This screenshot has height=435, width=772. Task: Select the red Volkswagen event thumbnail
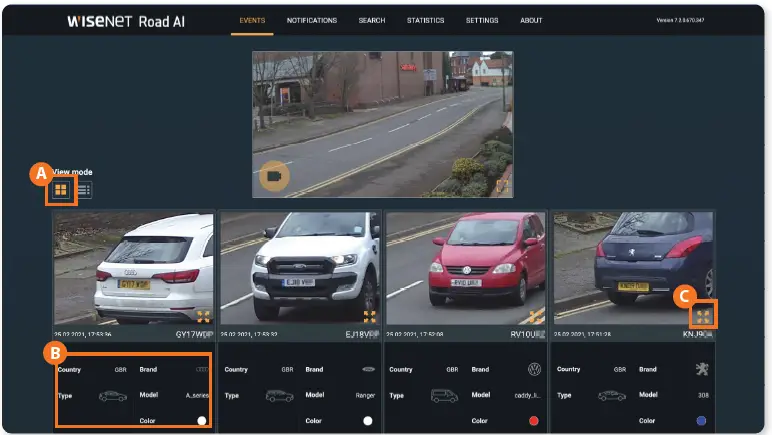(466, 268)
